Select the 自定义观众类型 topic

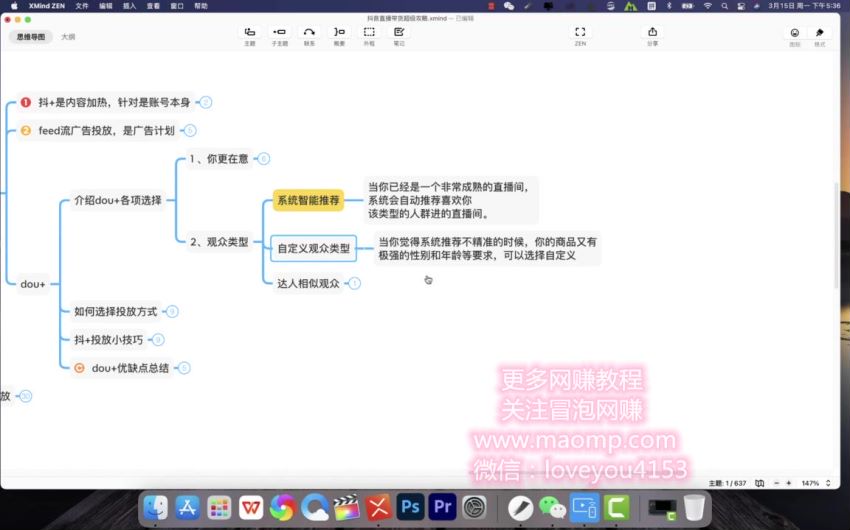pyautogui.click(x=314, y=248)
